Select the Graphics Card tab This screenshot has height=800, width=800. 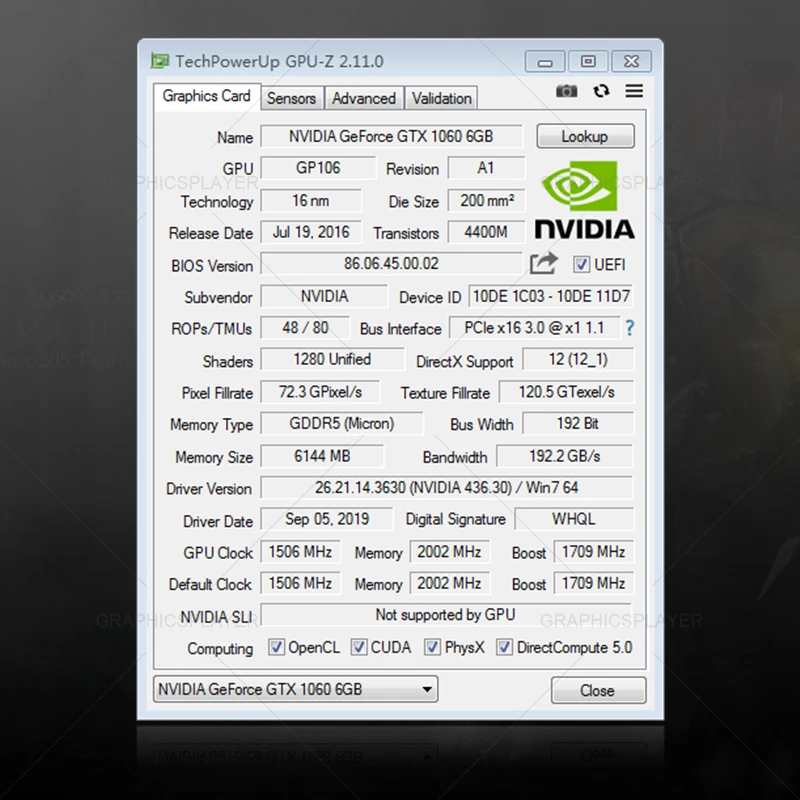pos(207,96)
